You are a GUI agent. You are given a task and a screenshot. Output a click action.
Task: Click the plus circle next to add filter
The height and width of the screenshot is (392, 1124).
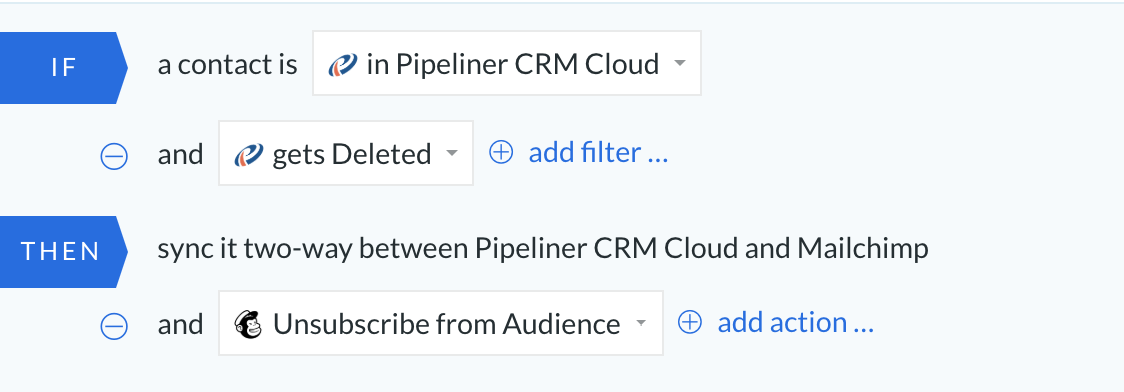pos(500,152)
